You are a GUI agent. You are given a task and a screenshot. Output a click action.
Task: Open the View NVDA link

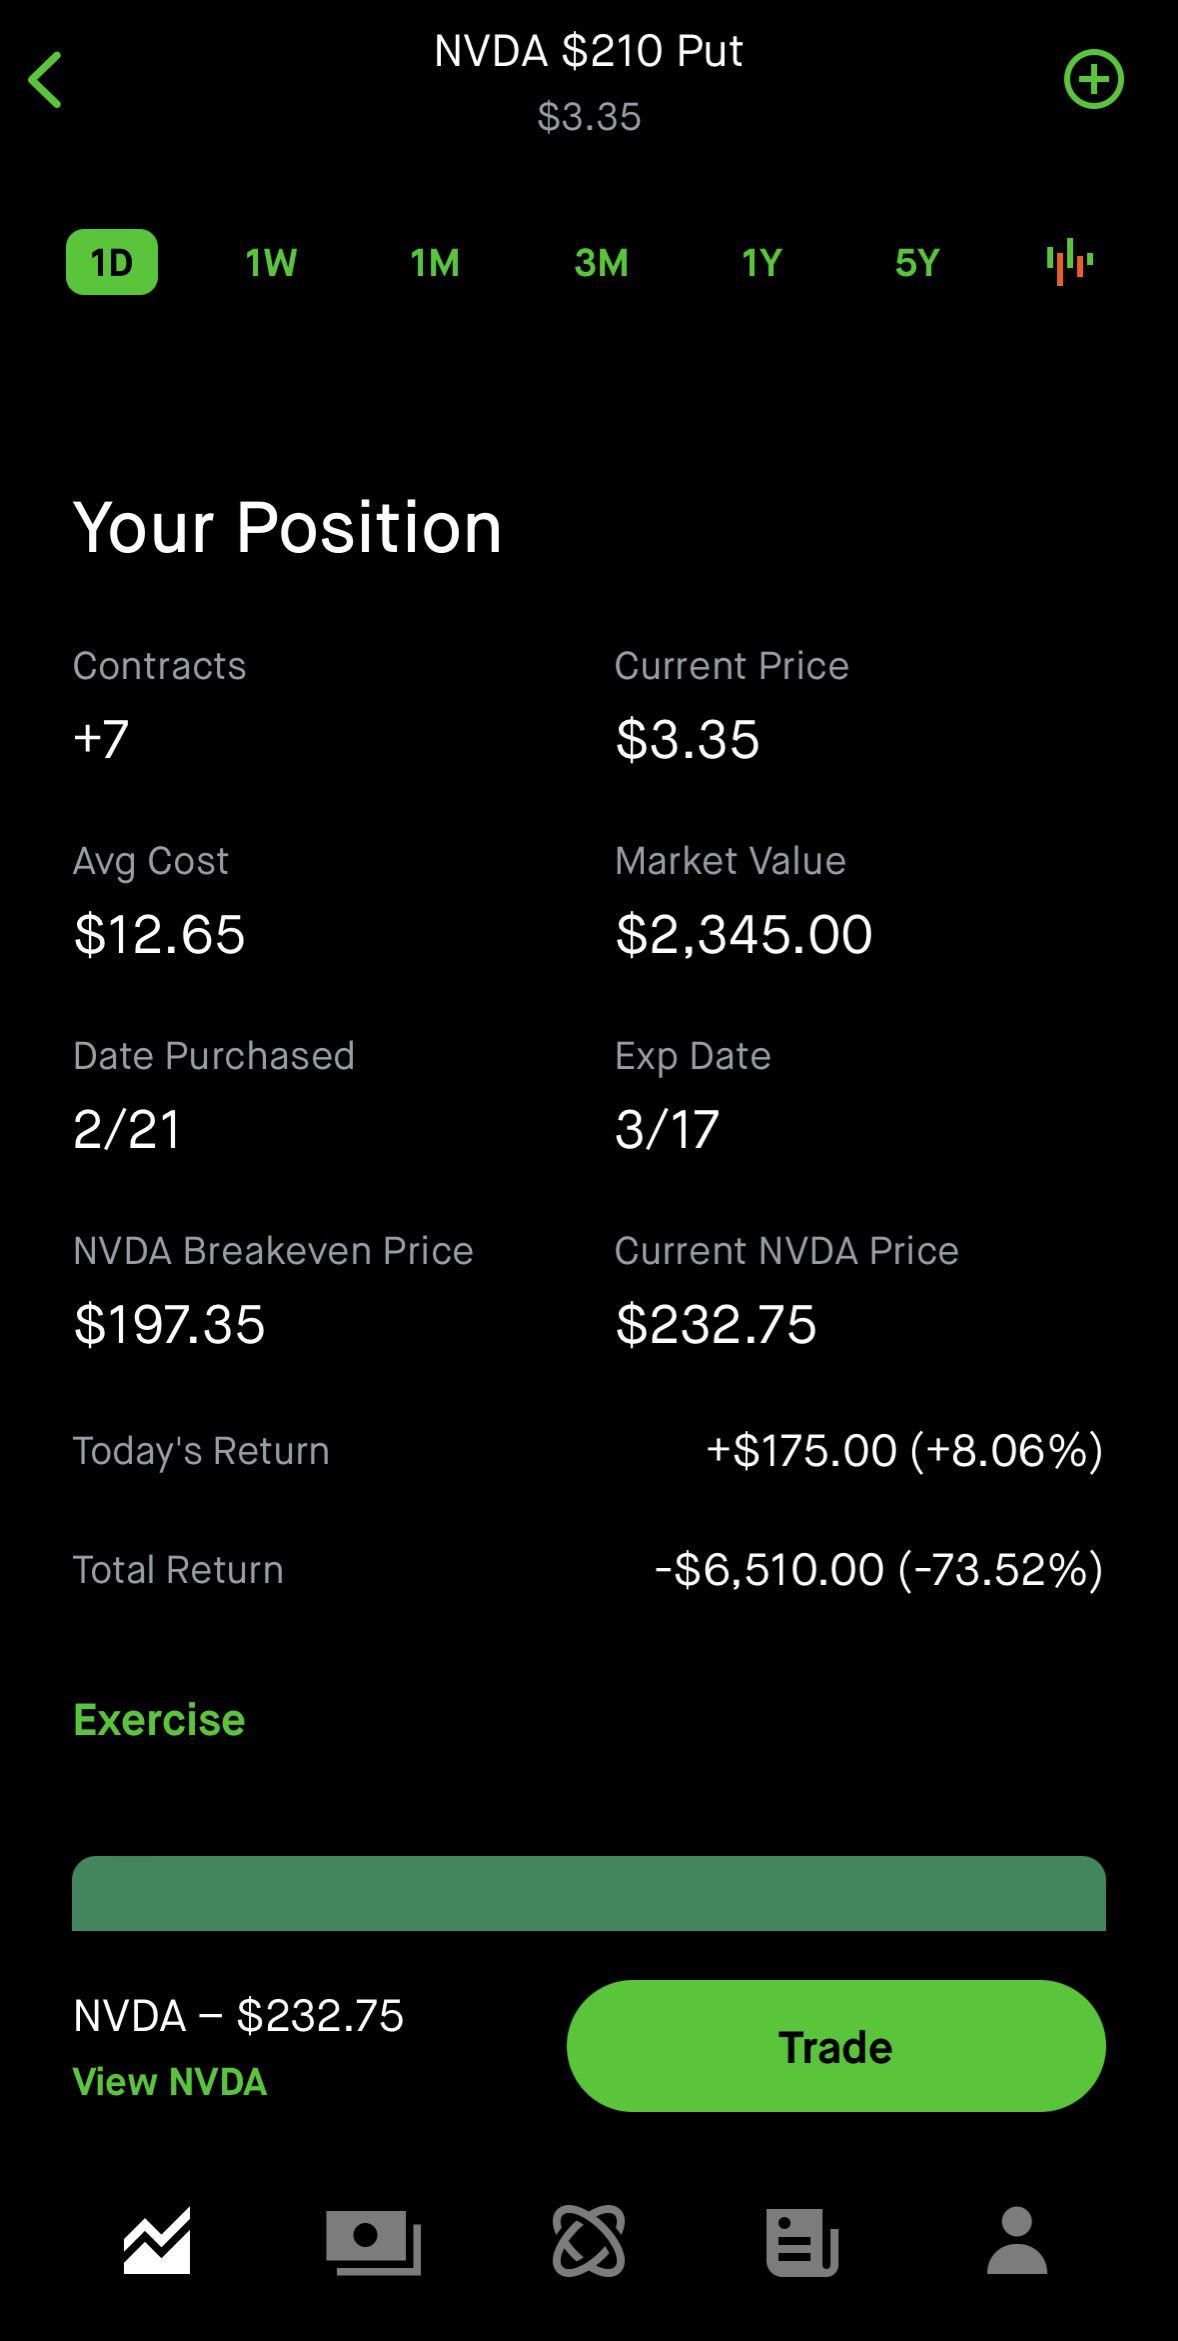pyautogui.click(x=170, y=2082)
